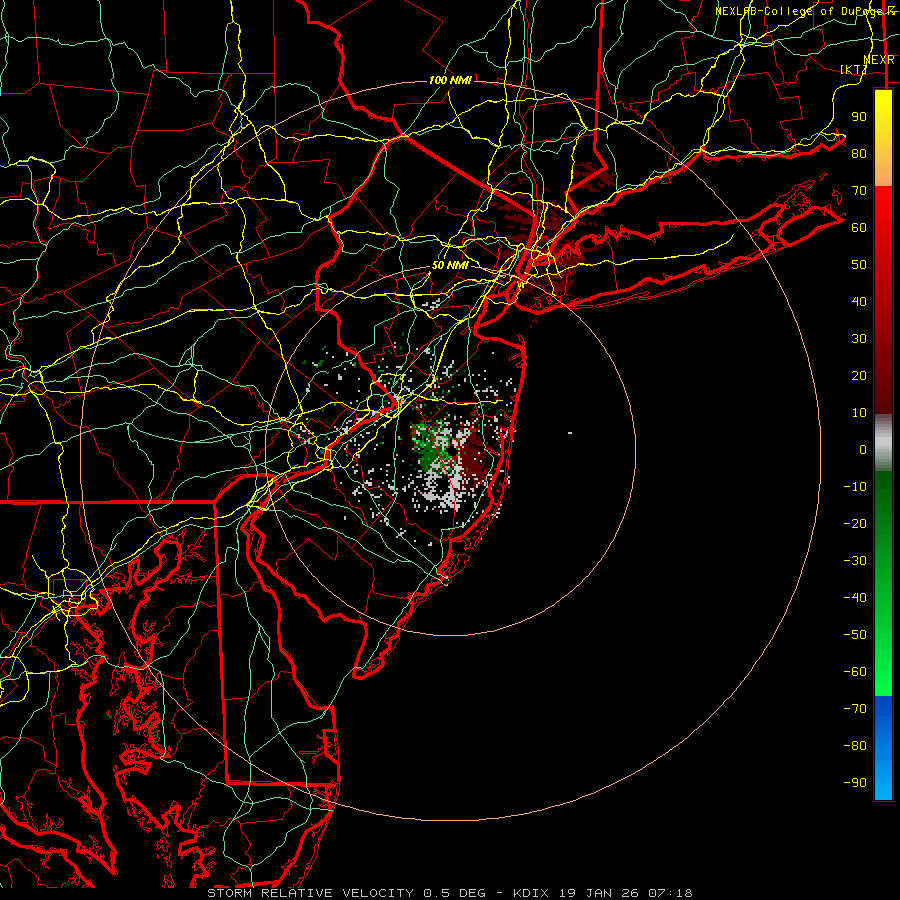This screenshot has width=900, height=900.
Task: Click the -10 value on velocity scale
Action: point(855,487)
